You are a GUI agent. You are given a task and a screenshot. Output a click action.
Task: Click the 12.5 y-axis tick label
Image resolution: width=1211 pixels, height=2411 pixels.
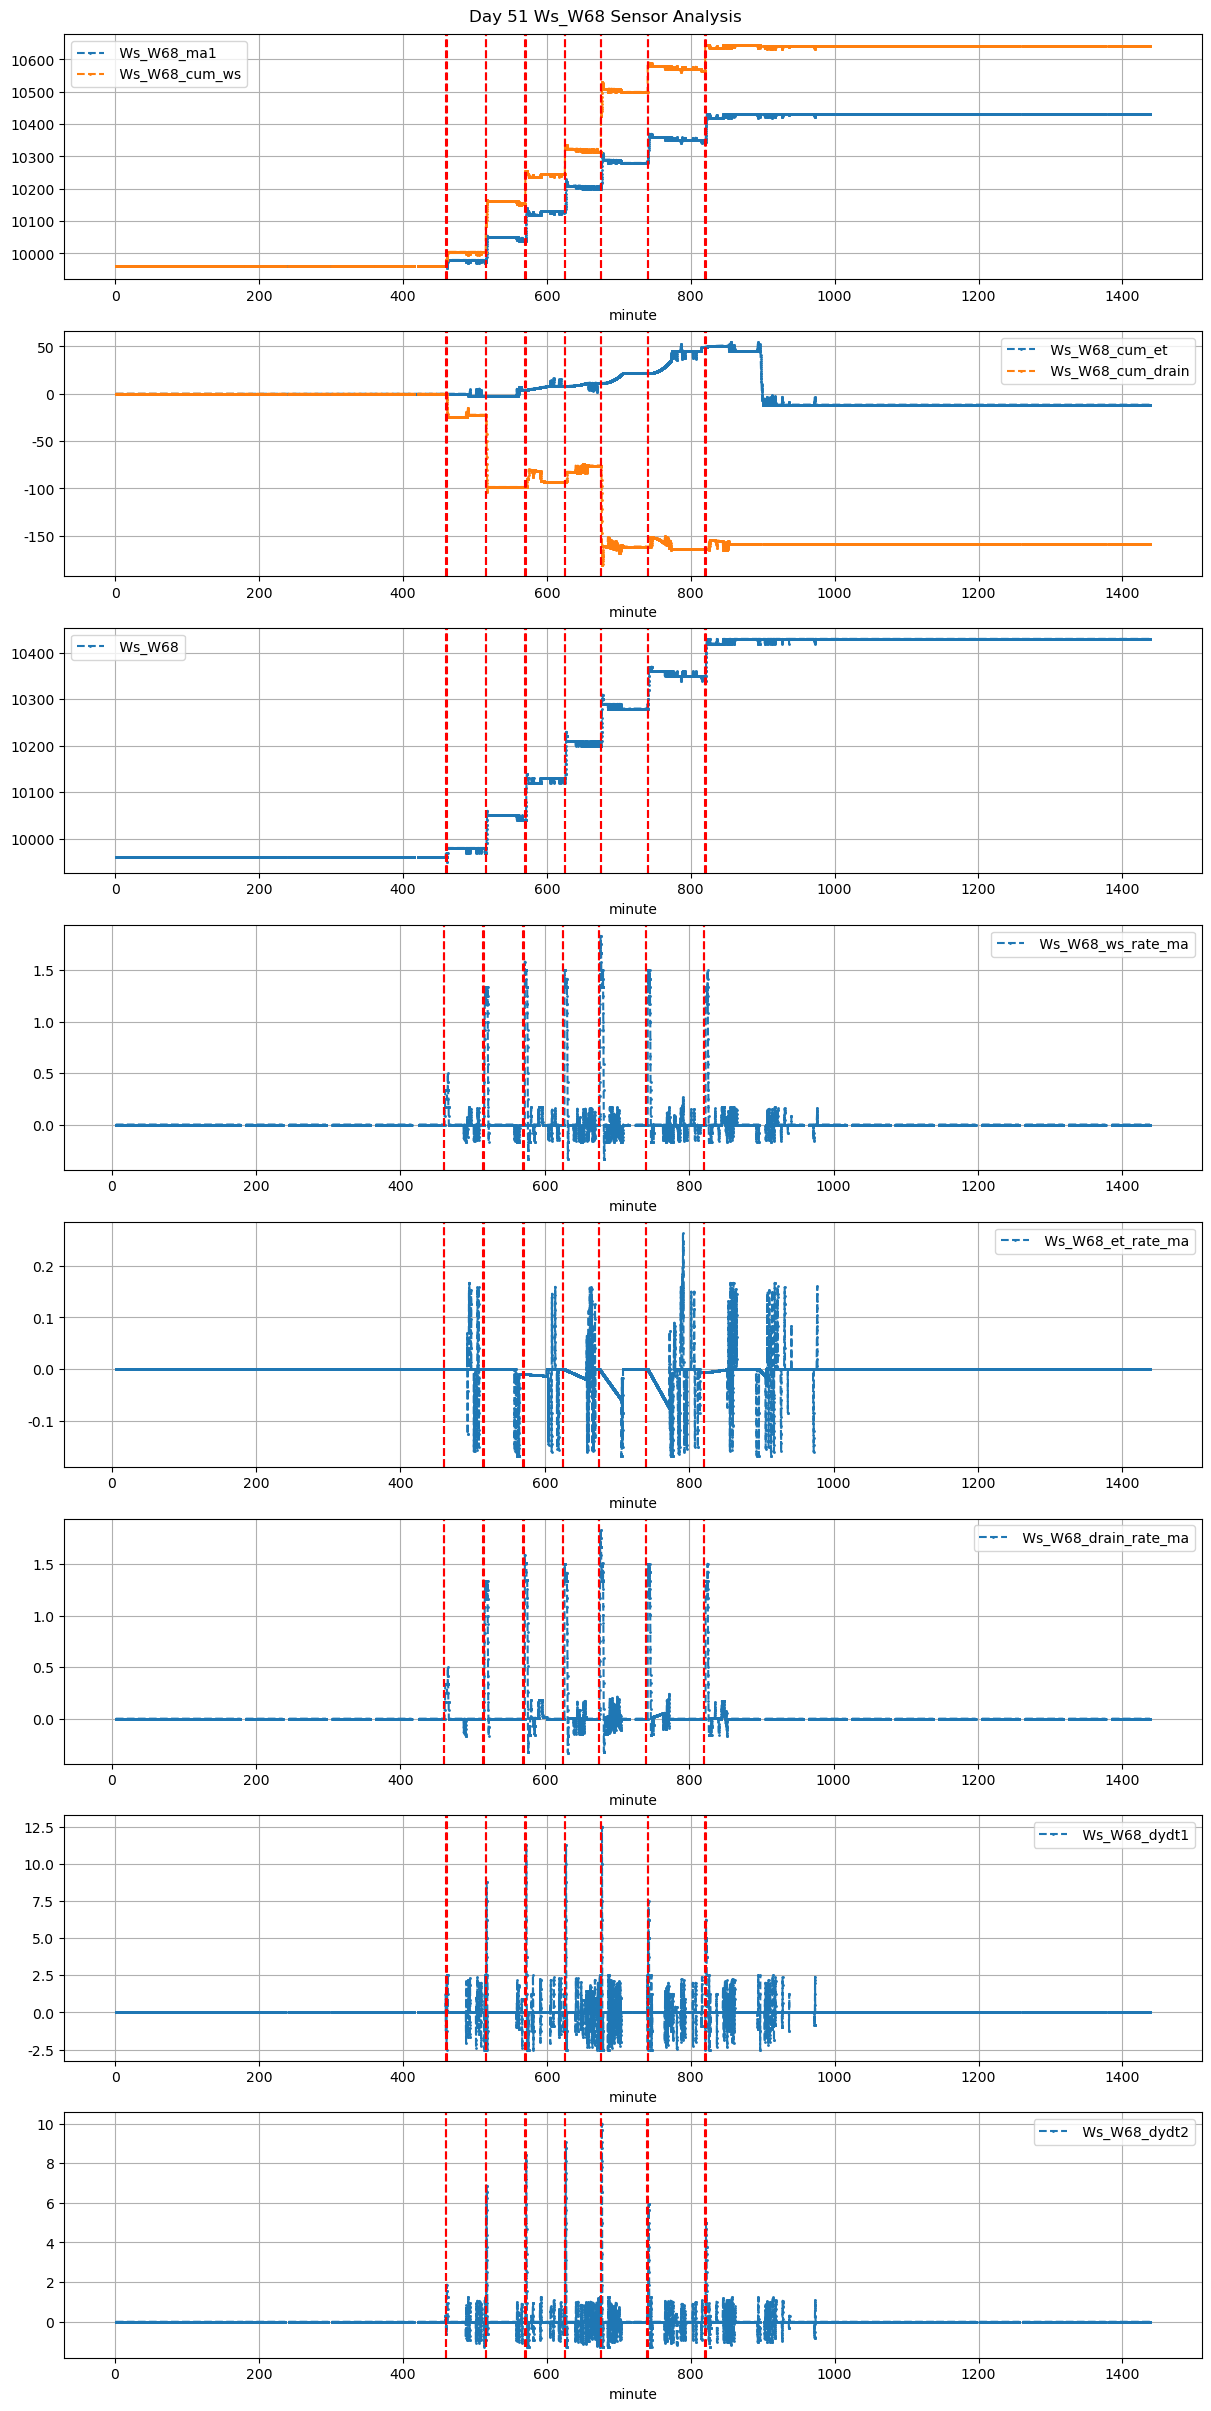click(x=39, y=1828)
